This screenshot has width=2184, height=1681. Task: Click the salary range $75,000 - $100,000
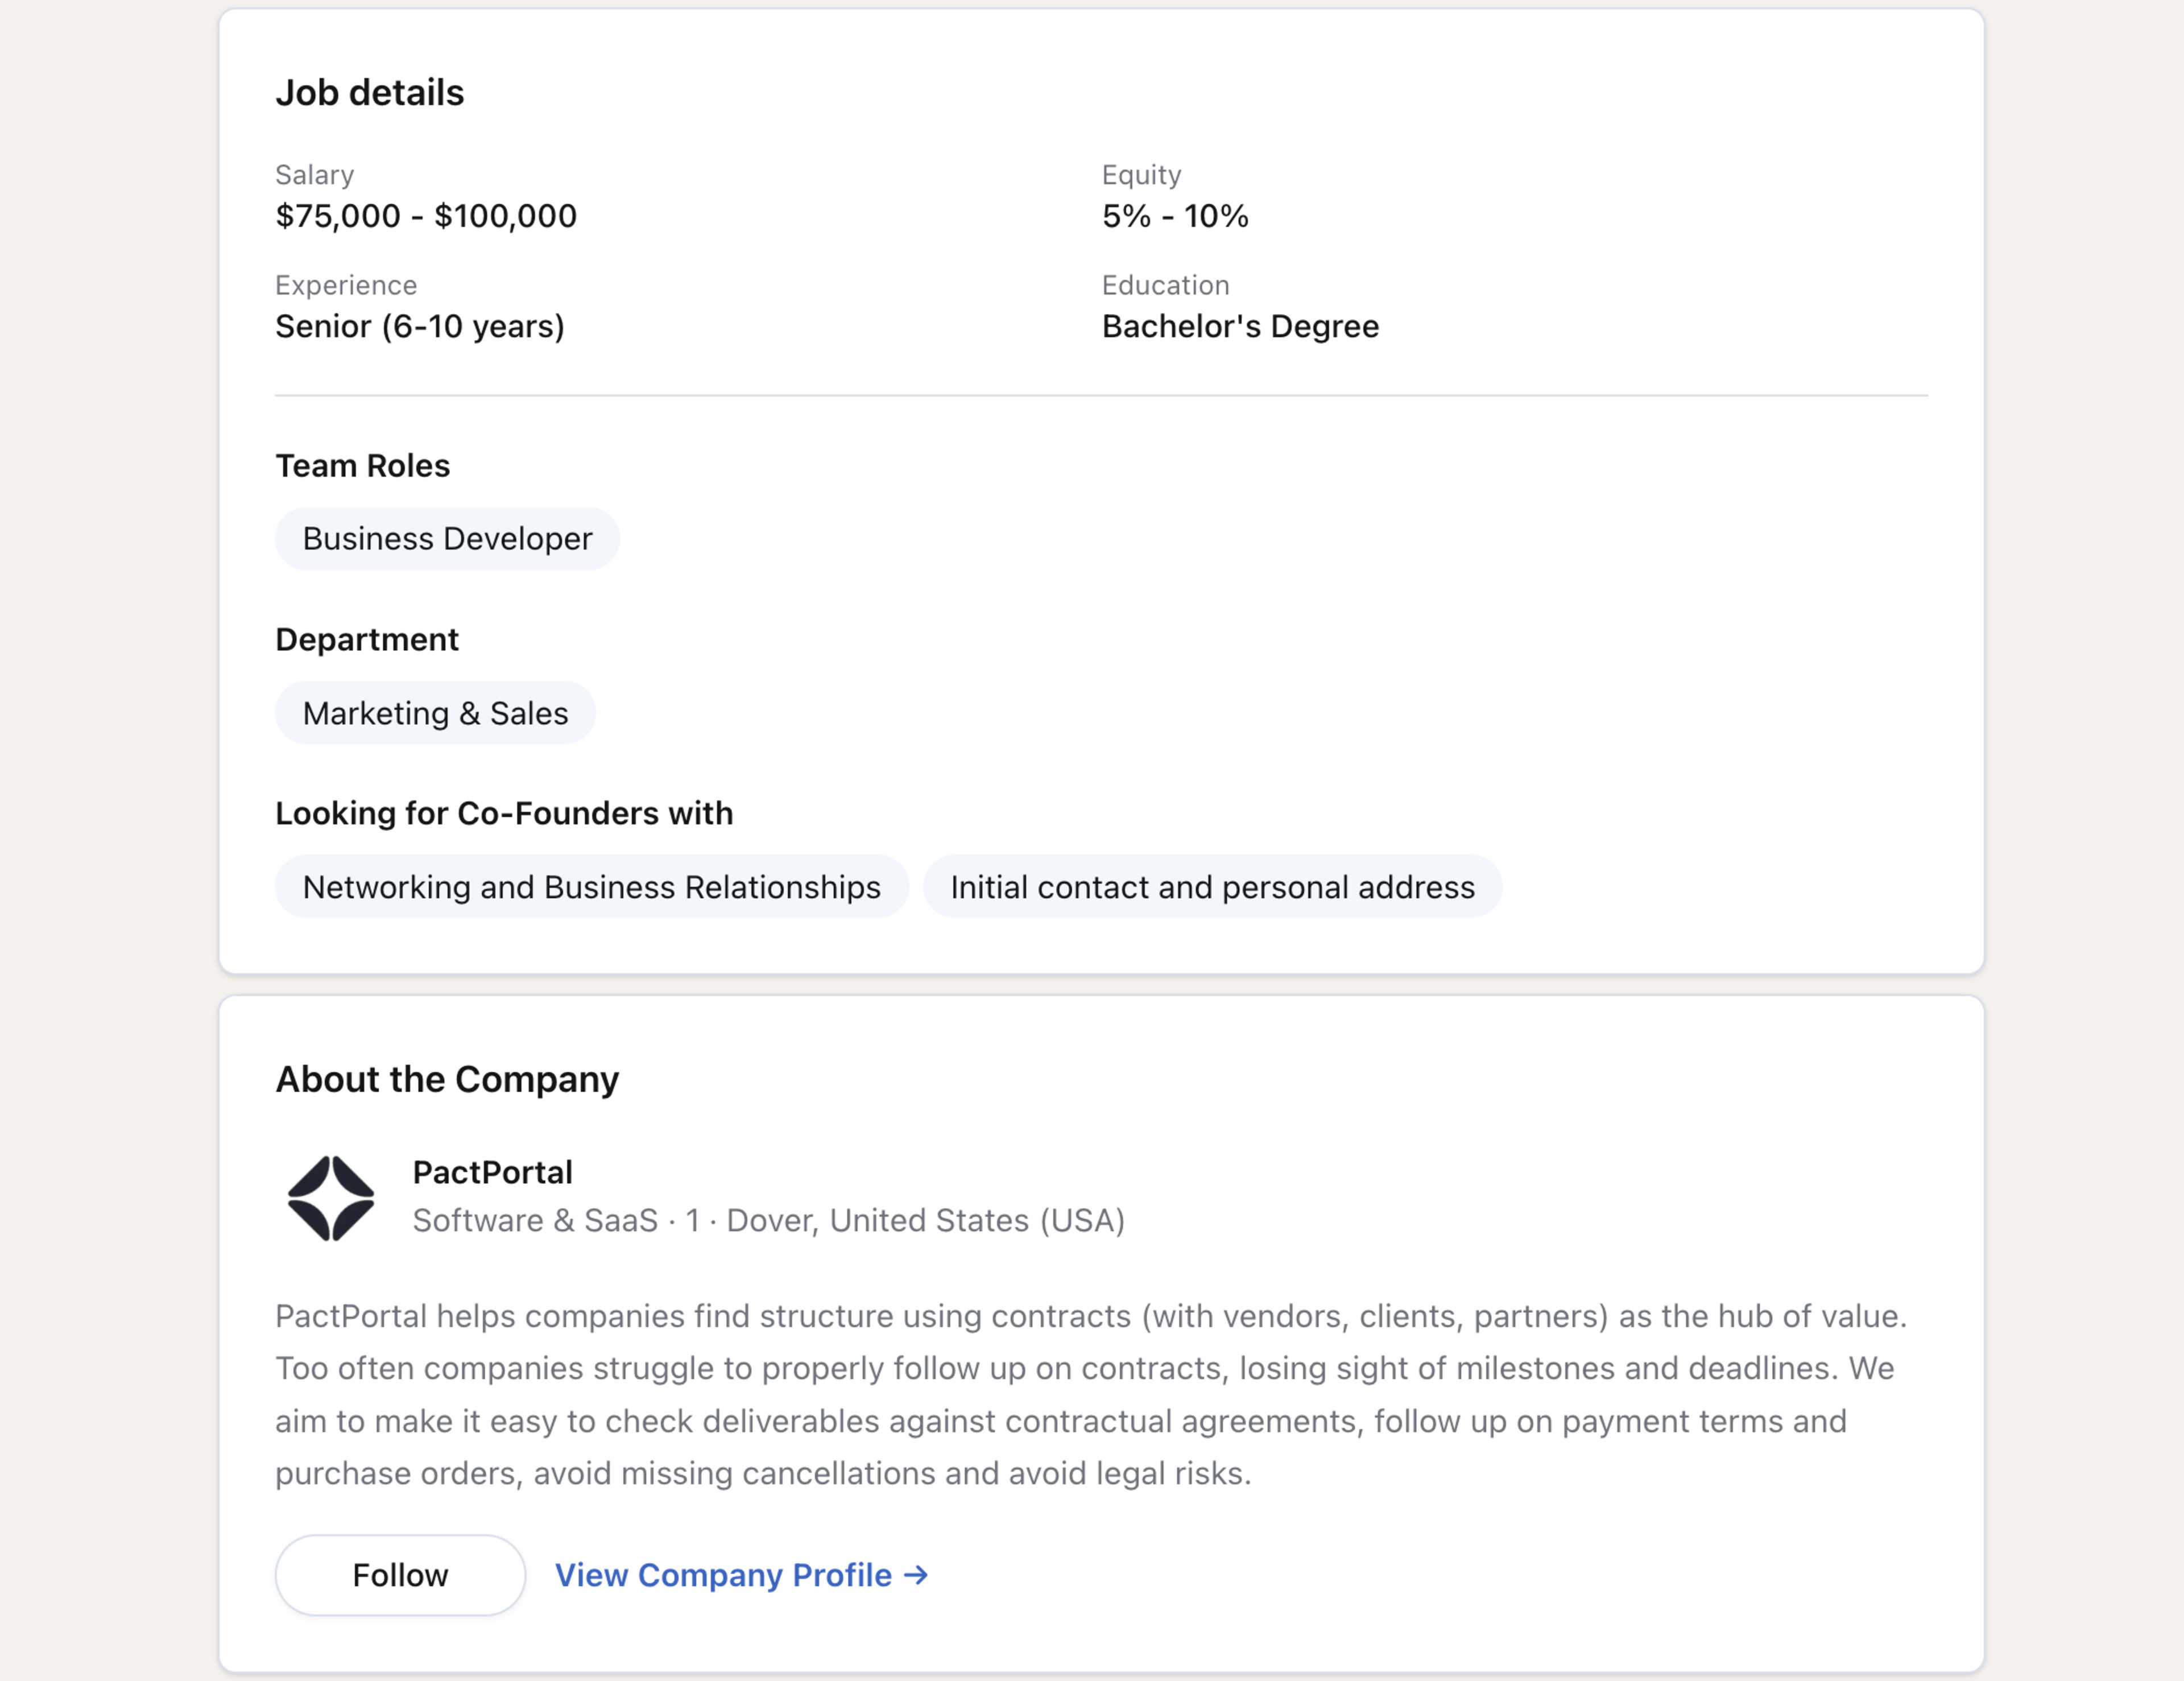point(426,216)
